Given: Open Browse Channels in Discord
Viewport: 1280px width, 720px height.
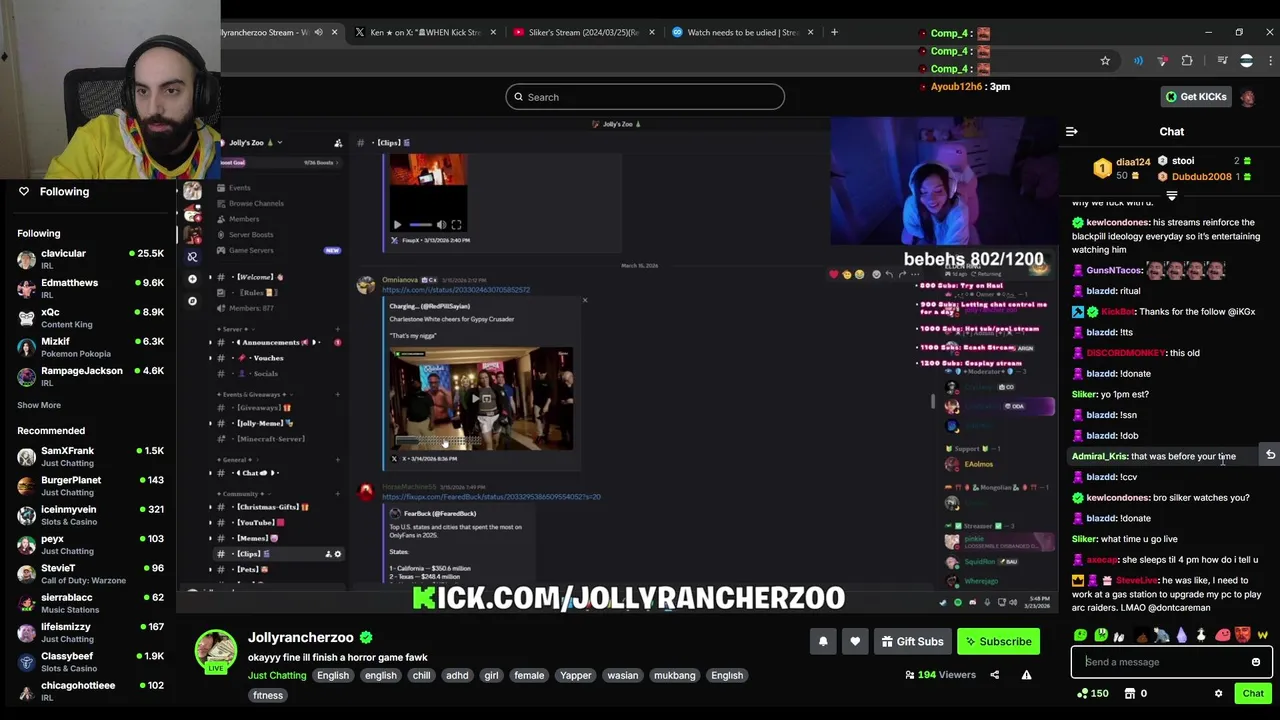Looking at the screenshot, I should [256, 203].
